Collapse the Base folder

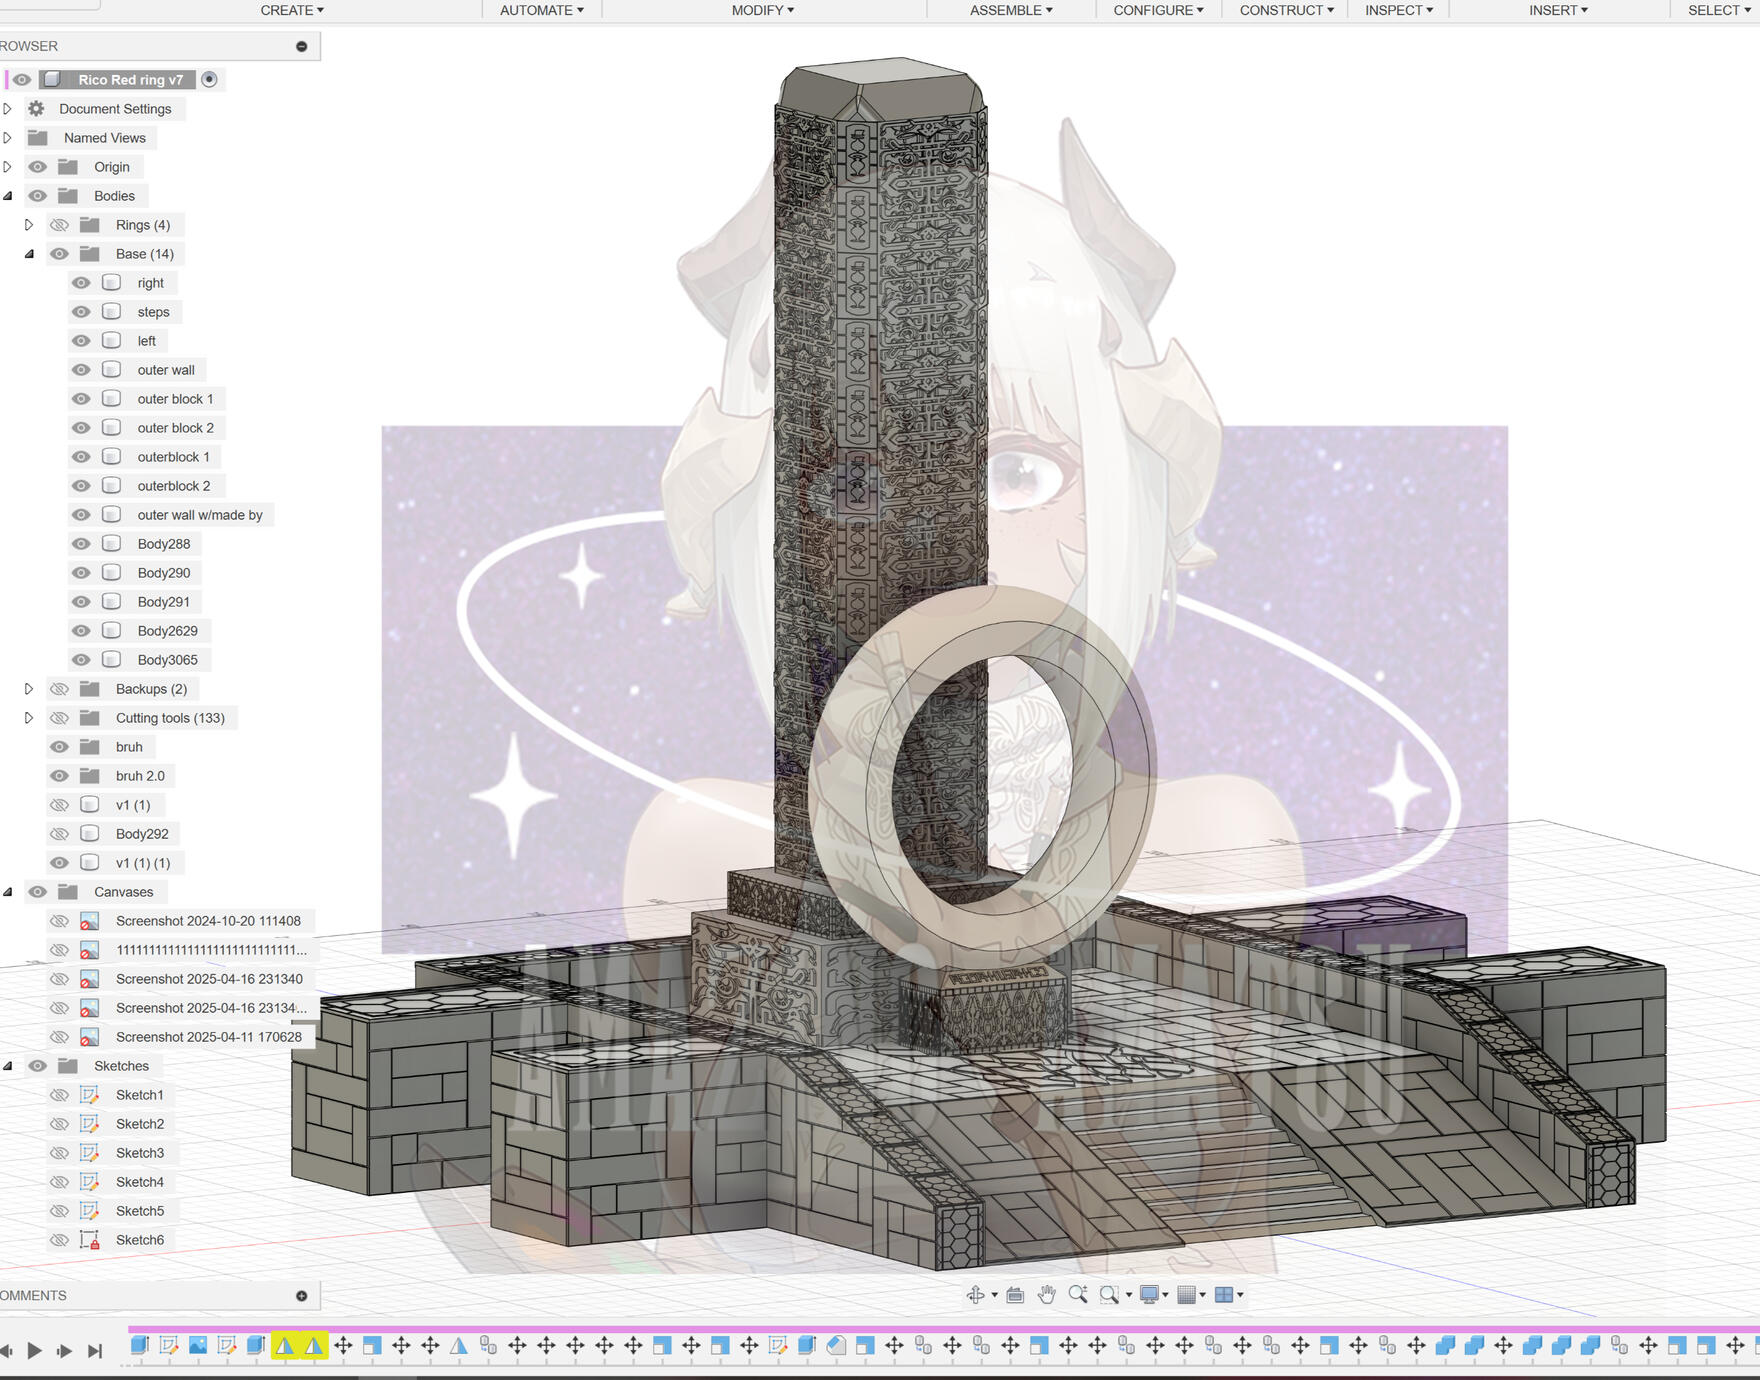[29, 254]
